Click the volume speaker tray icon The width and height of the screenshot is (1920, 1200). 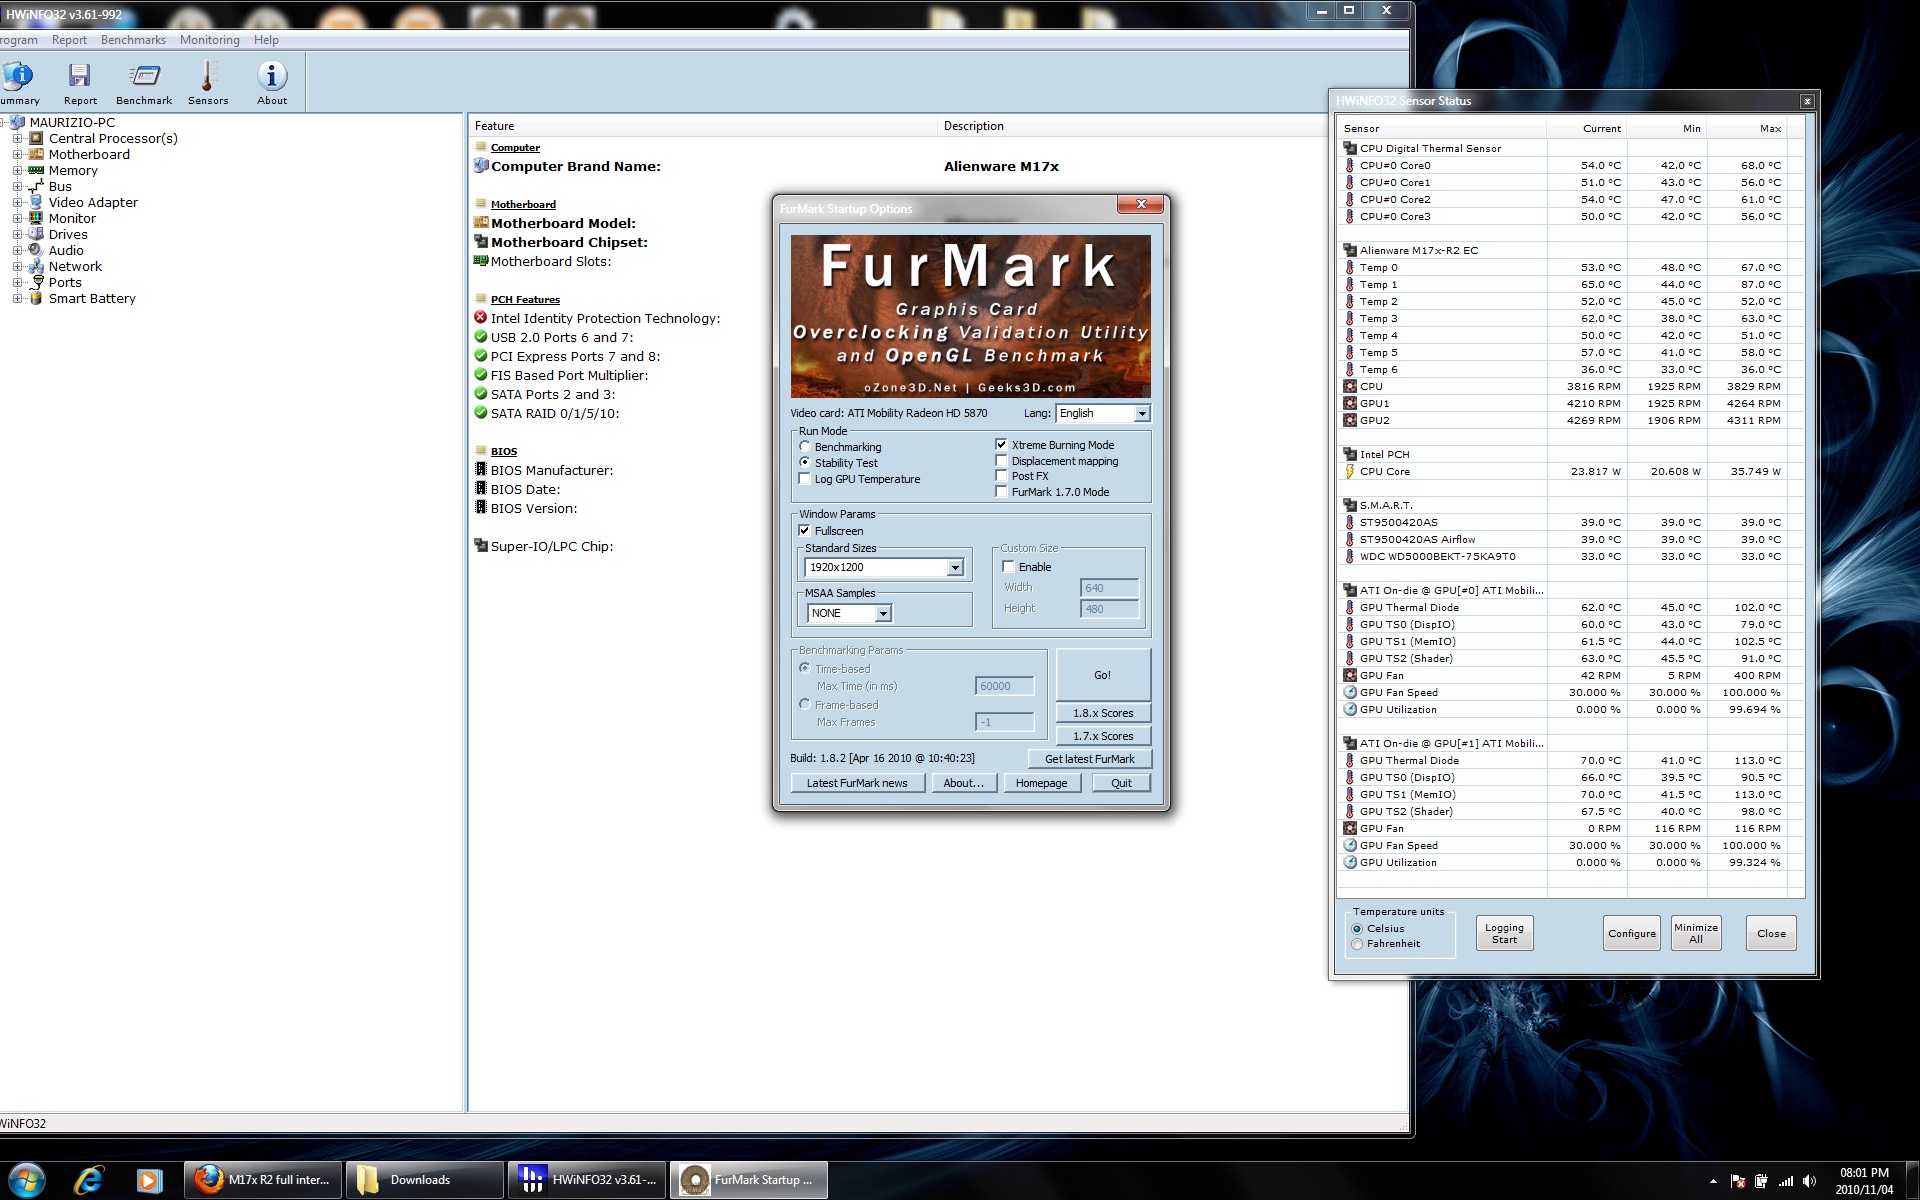[x=1809, y=1181]
